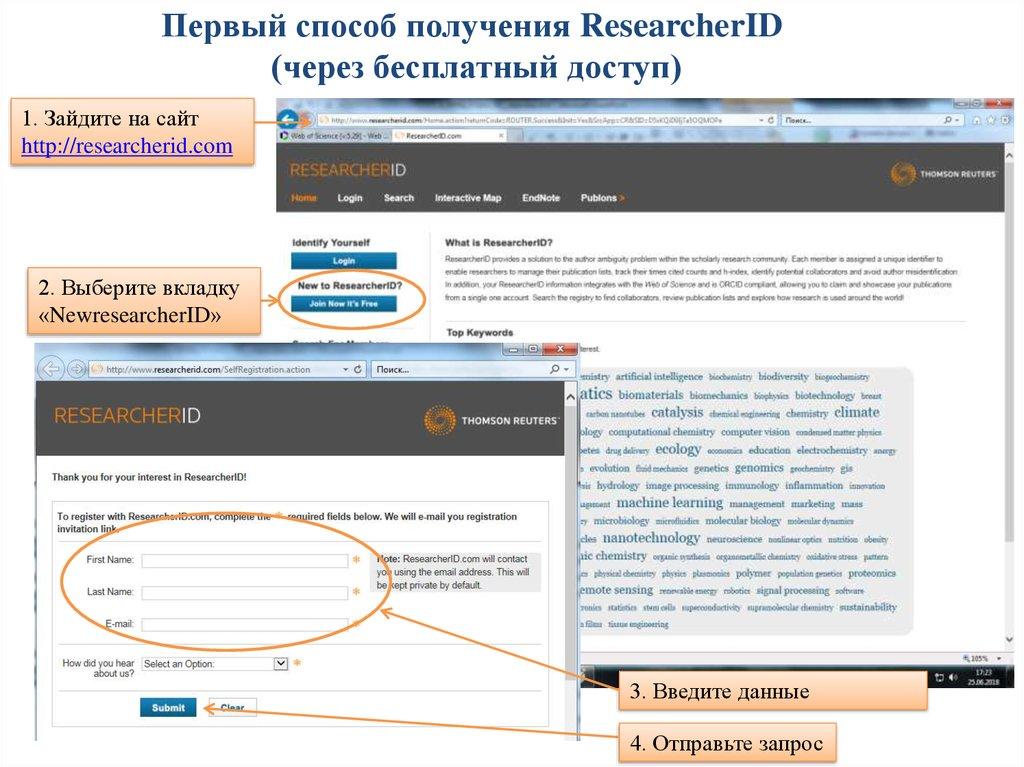This screenshot has width=1024, height=767.
Task: Click the magnifier icon in the front window's search box
Action: tap(554, 369)
